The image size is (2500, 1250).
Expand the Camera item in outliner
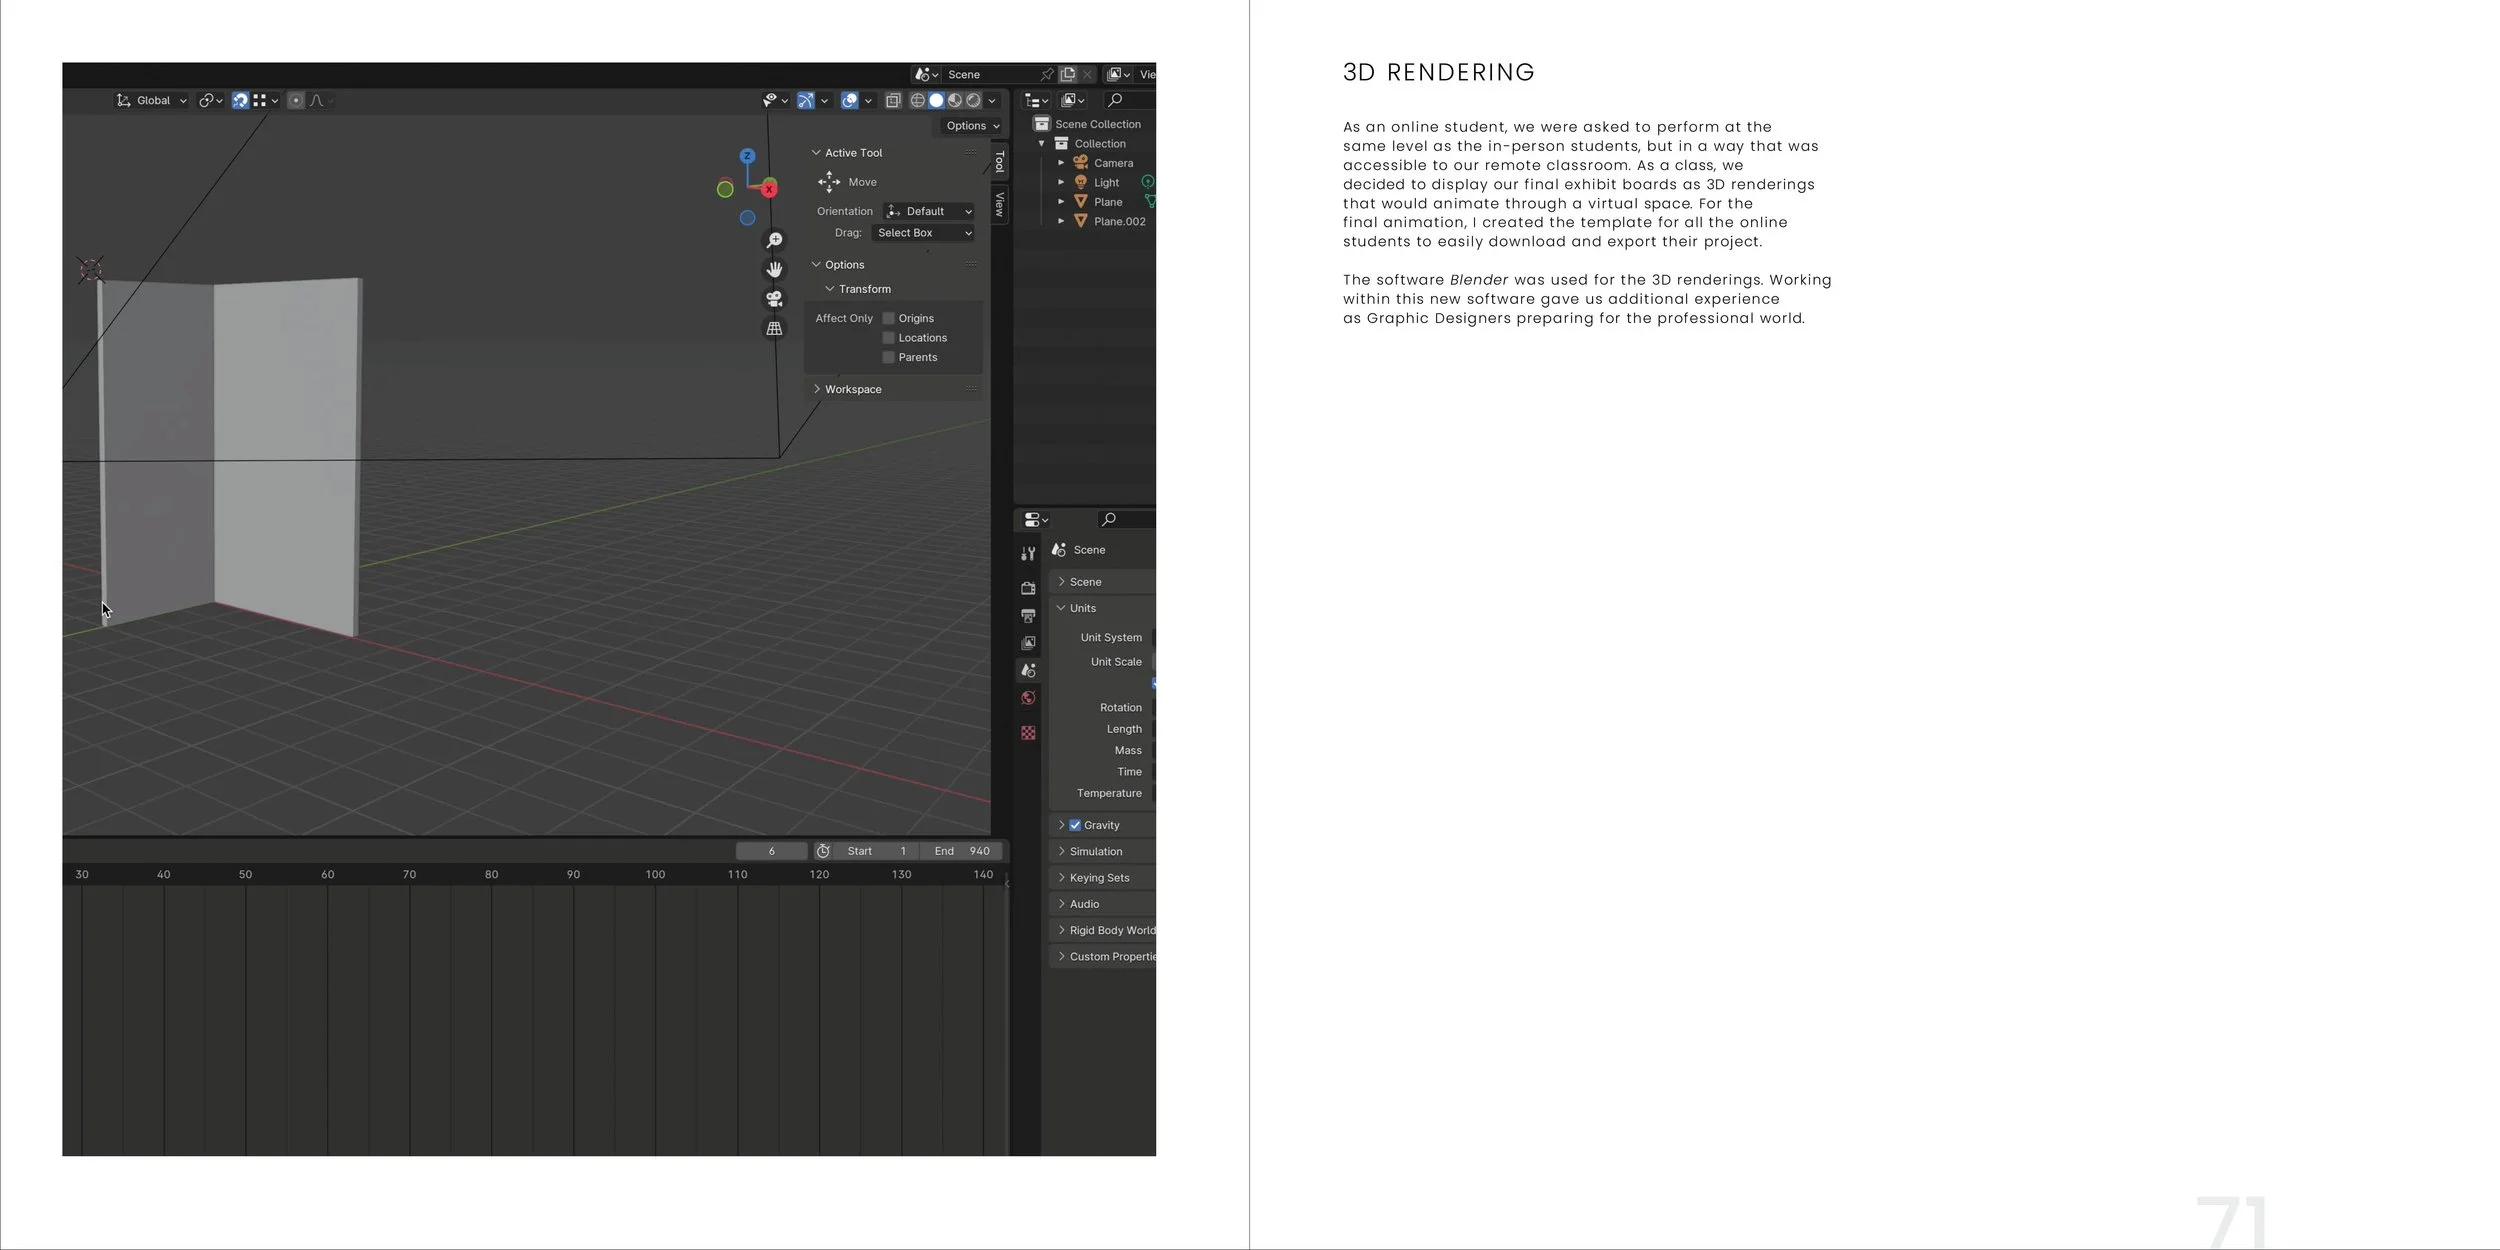[1061, 163]
